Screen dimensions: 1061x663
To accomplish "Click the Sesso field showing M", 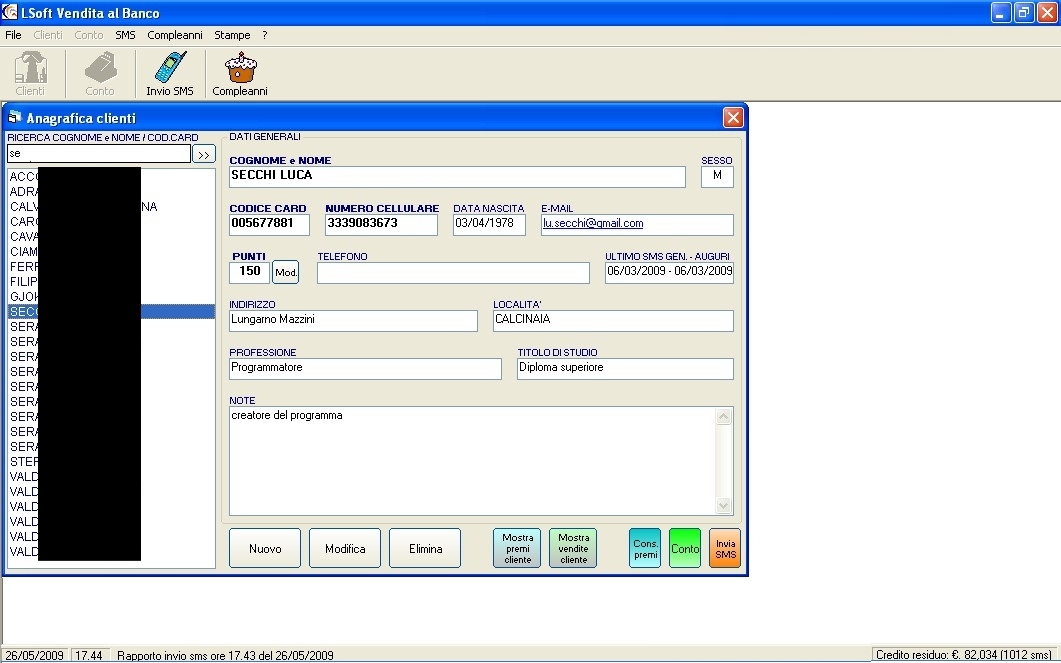I will tap(717, 177).
